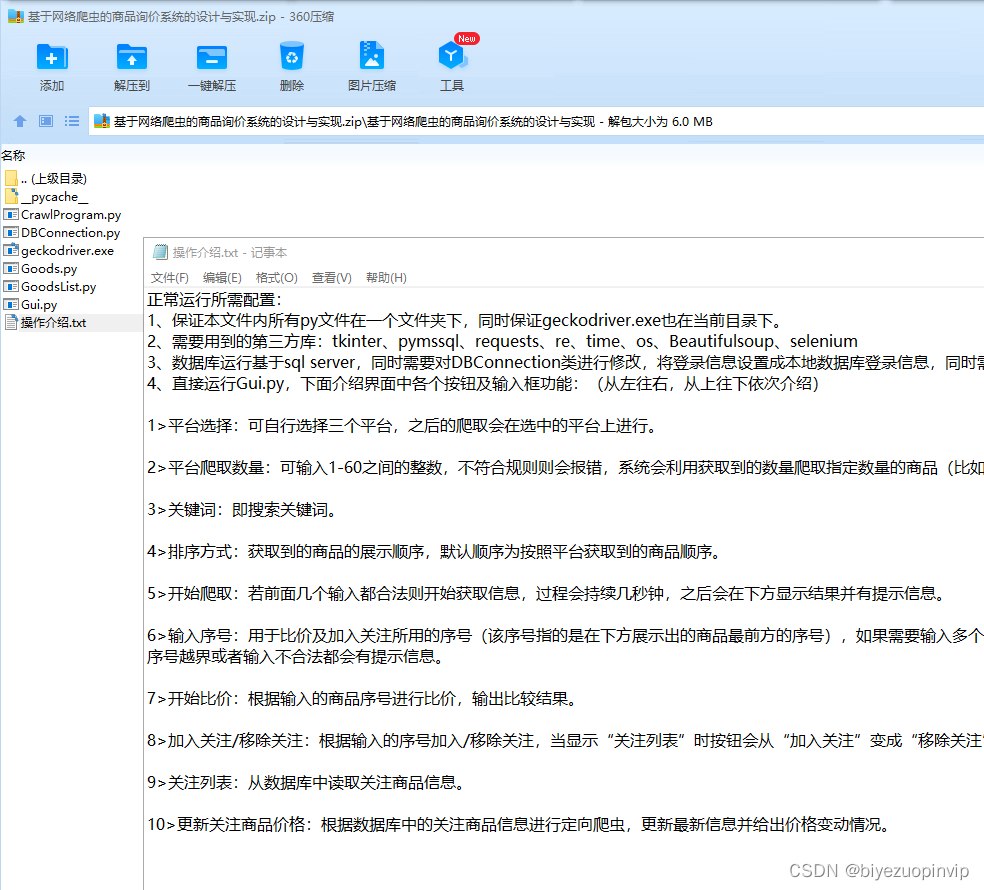Switch to icon view mode button
984x890 pixels.
46,121
